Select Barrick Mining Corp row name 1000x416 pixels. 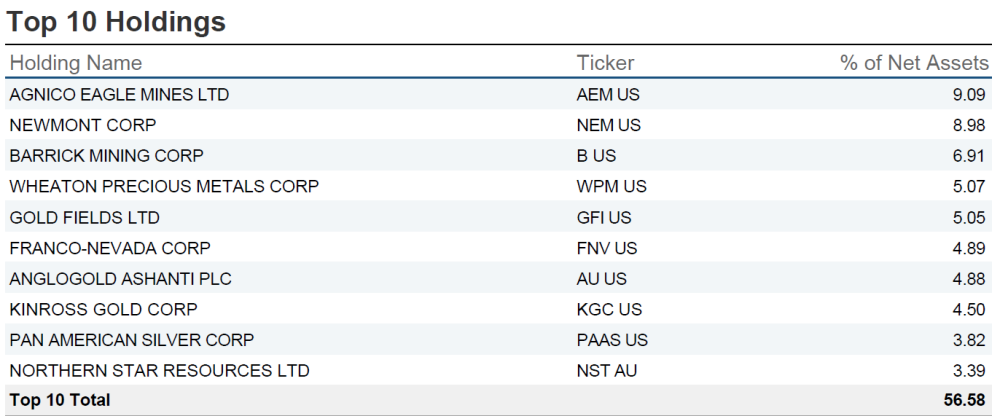[x=106, y=156]
